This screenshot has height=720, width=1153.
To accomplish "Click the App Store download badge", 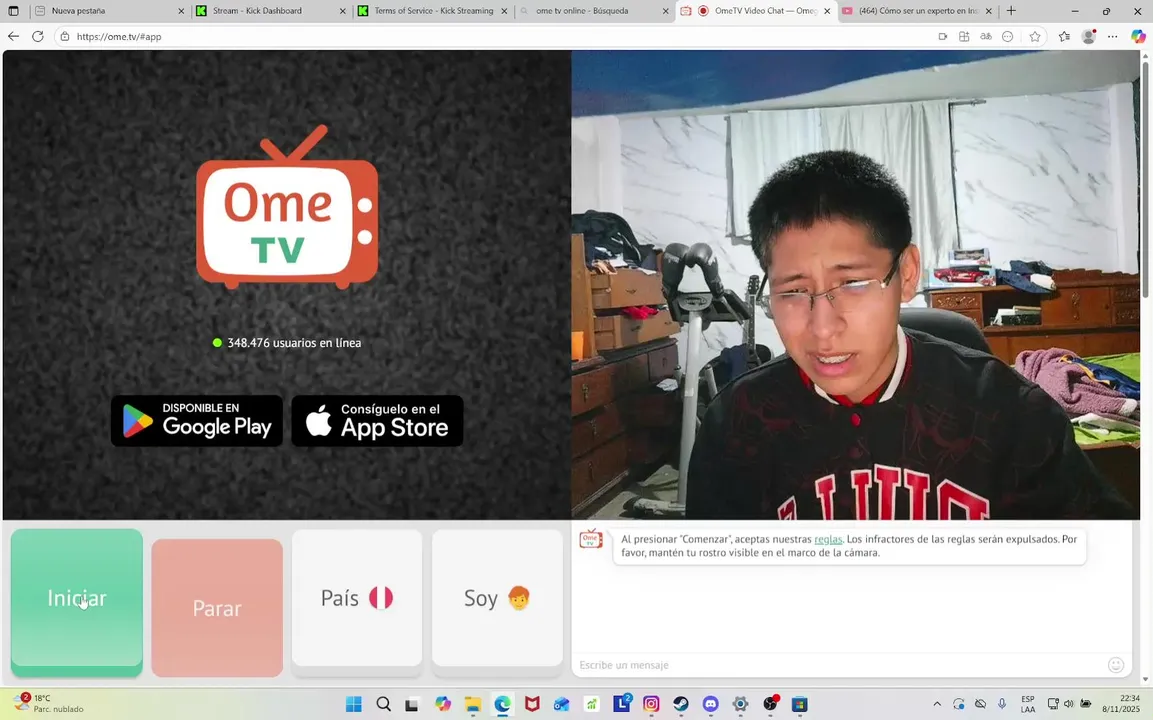I will pos(377,421).
